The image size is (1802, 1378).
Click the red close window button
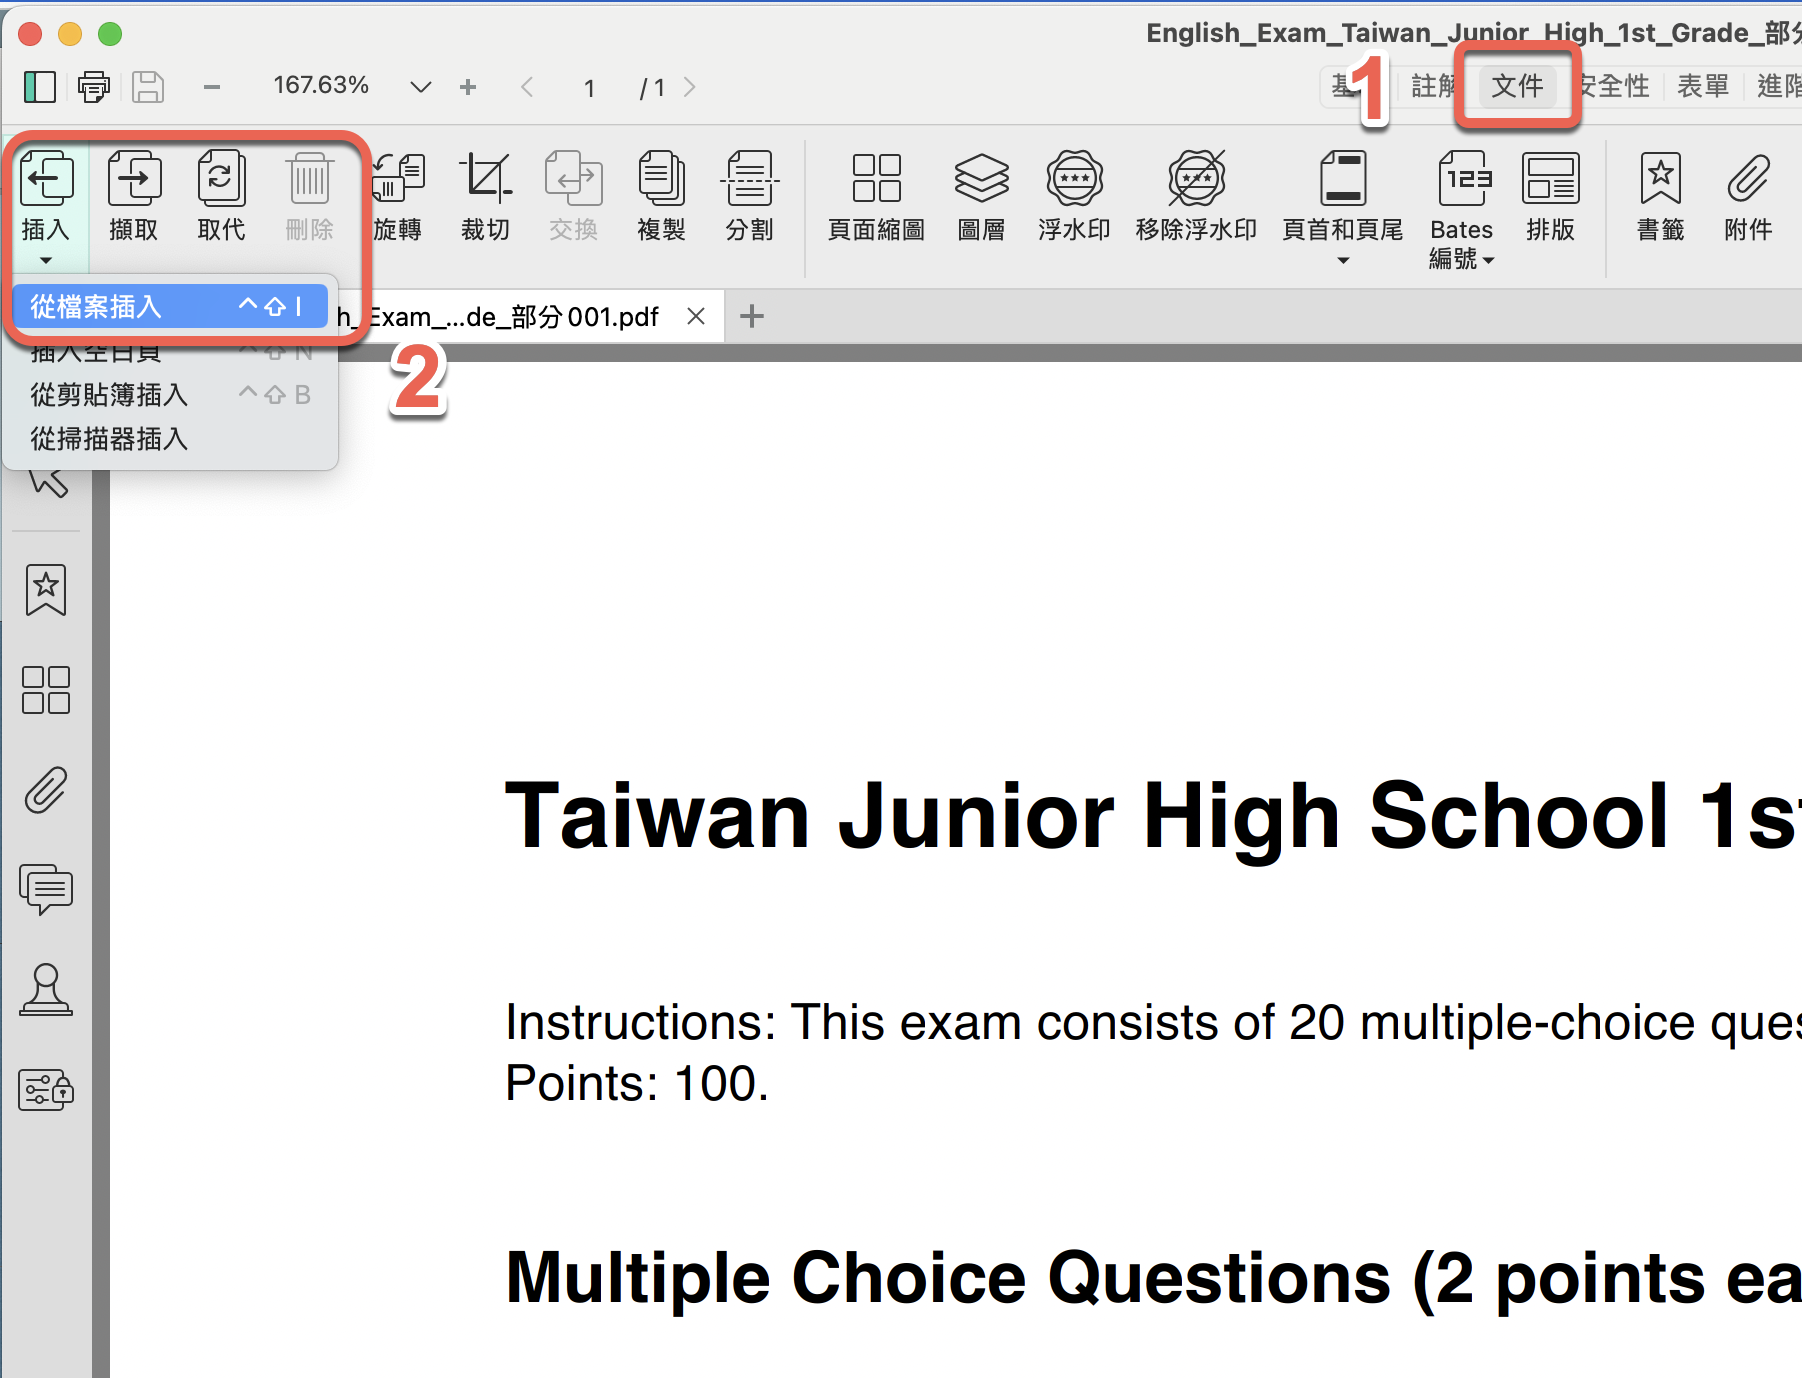pos(30,34)
